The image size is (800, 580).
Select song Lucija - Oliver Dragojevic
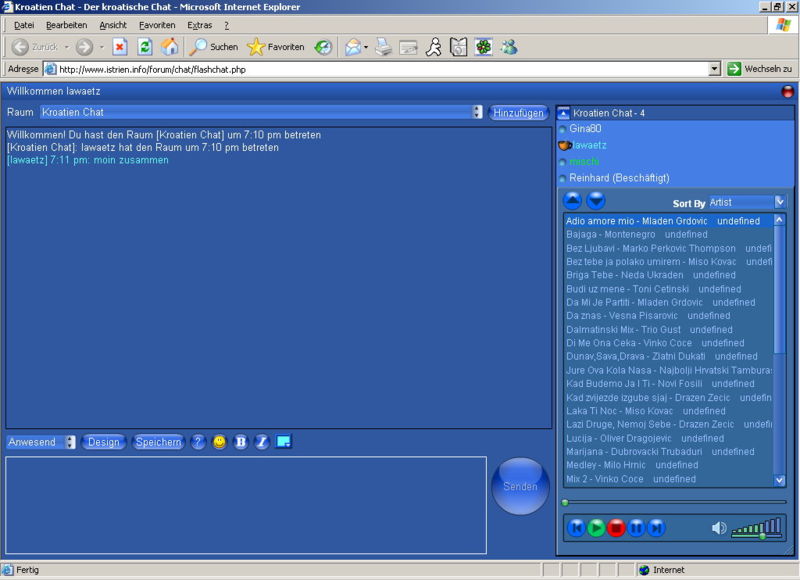tap(669, 438)
